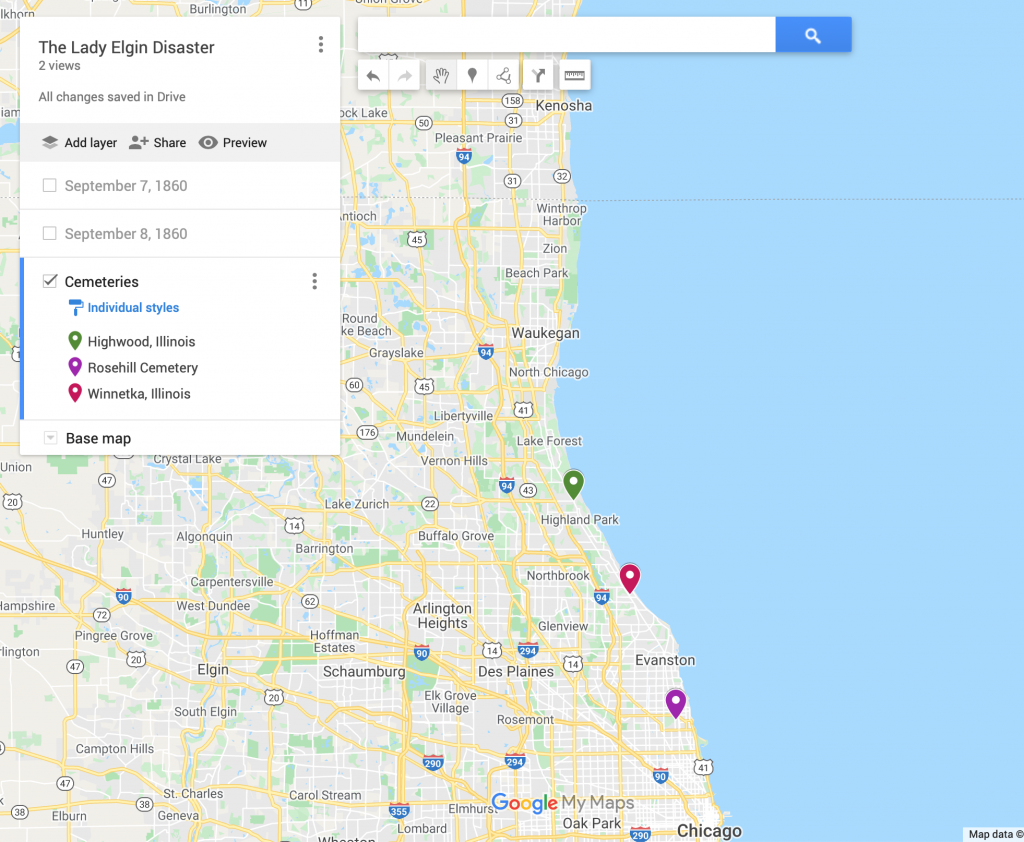1024x842 pixels.
Task: Click the Preview eye icon
Action: coord(208,142)
